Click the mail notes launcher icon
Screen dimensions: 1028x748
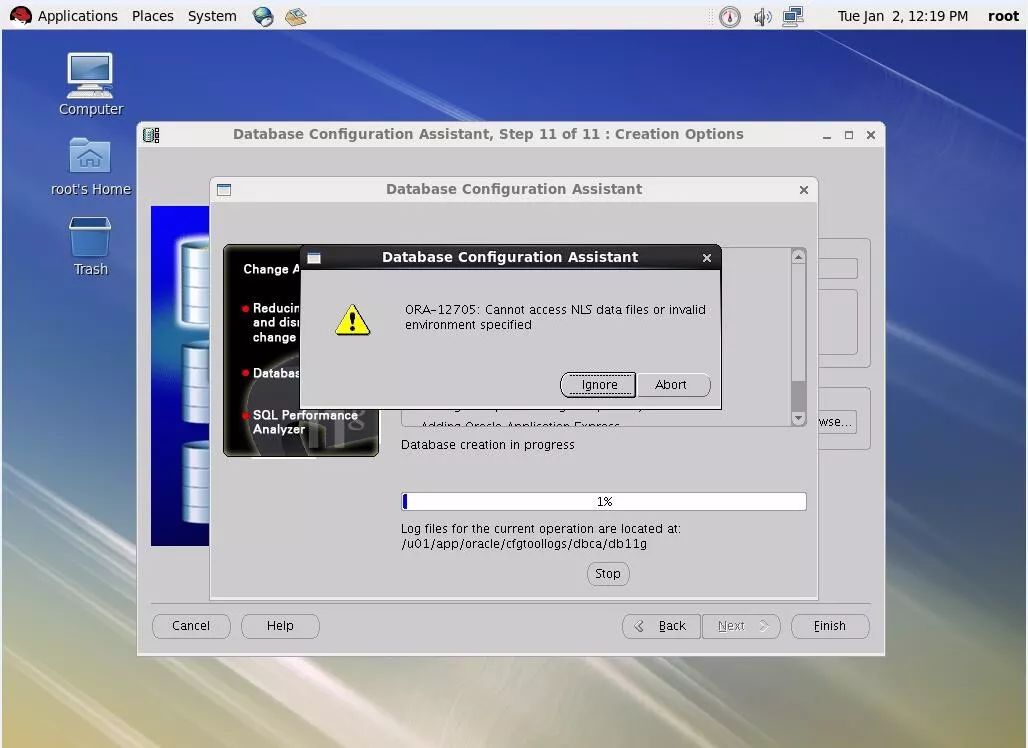click(296, 16)
